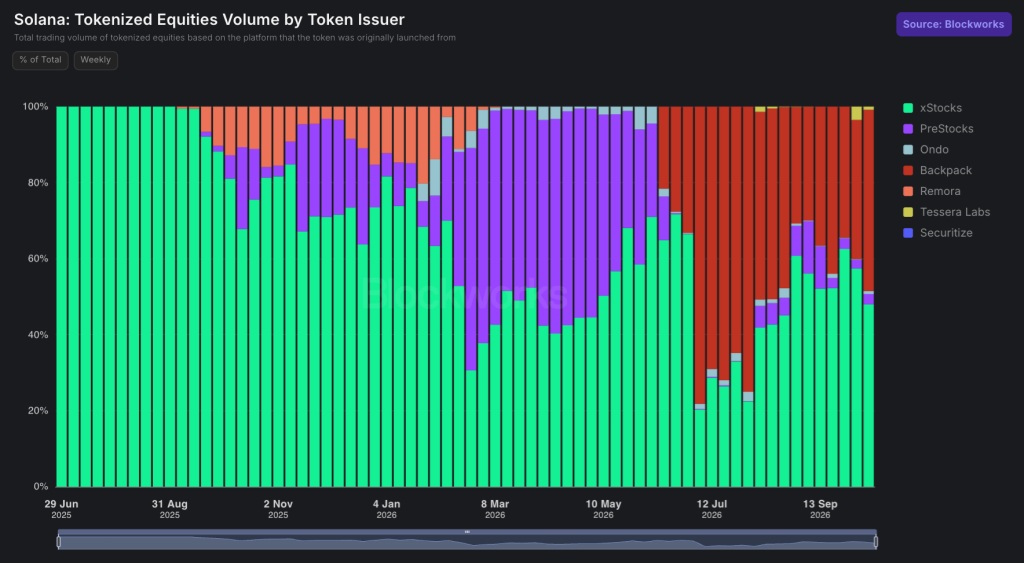
Task: Click the chart title text
Action: point(209,20)
